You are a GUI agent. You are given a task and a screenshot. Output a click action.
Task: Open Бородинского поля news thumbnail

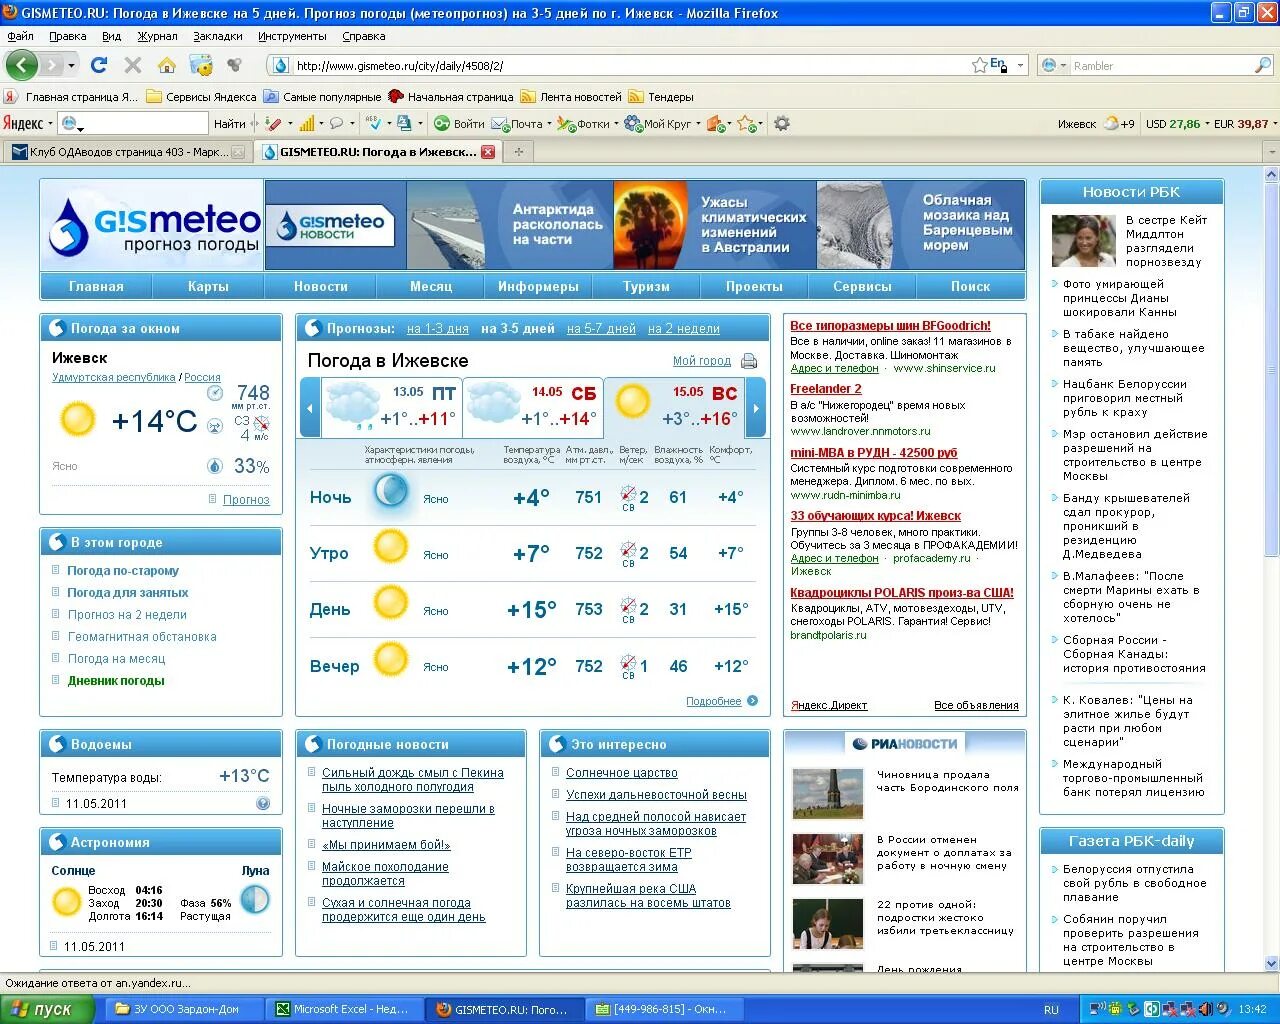click(x=827, y=793)
